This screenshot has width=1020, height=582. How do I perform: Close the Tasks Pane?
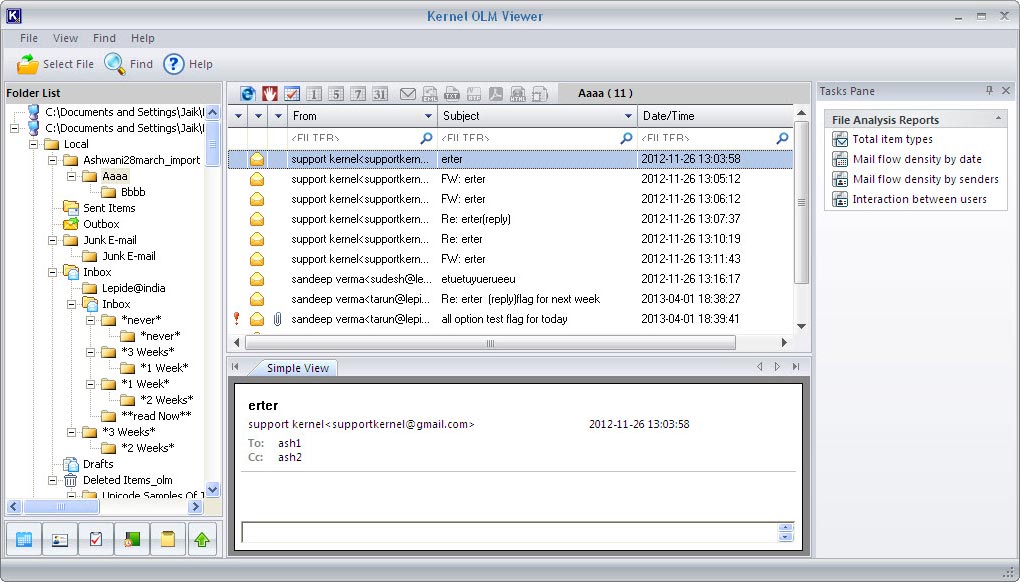pyautogui.click(x=1006, y=90)
